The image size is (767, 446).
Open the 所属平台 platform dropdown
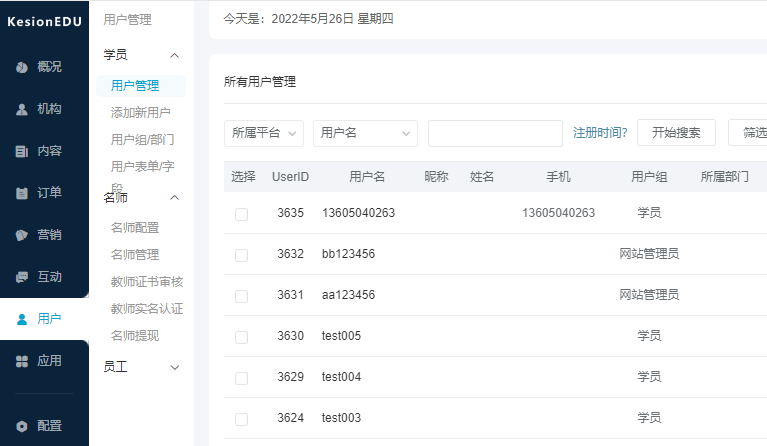point(264,133)
